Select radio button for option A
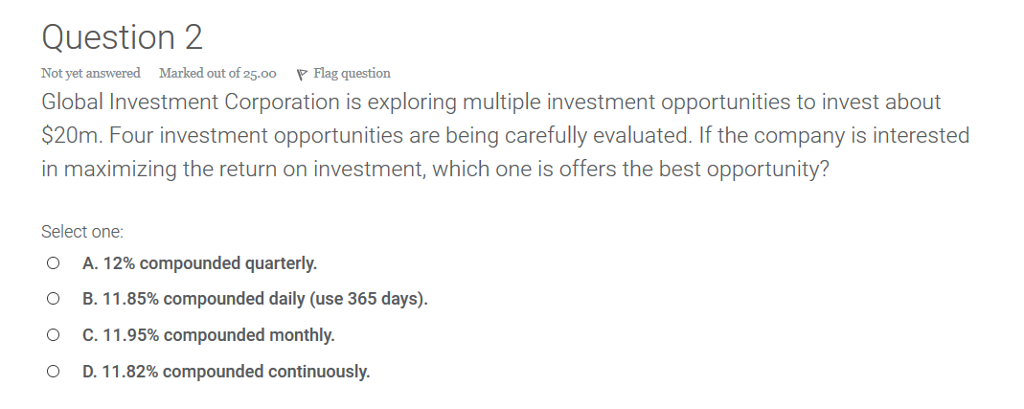Image resolution: width=1024 pixels, height=409 pixels. click(x=53, y=263)
